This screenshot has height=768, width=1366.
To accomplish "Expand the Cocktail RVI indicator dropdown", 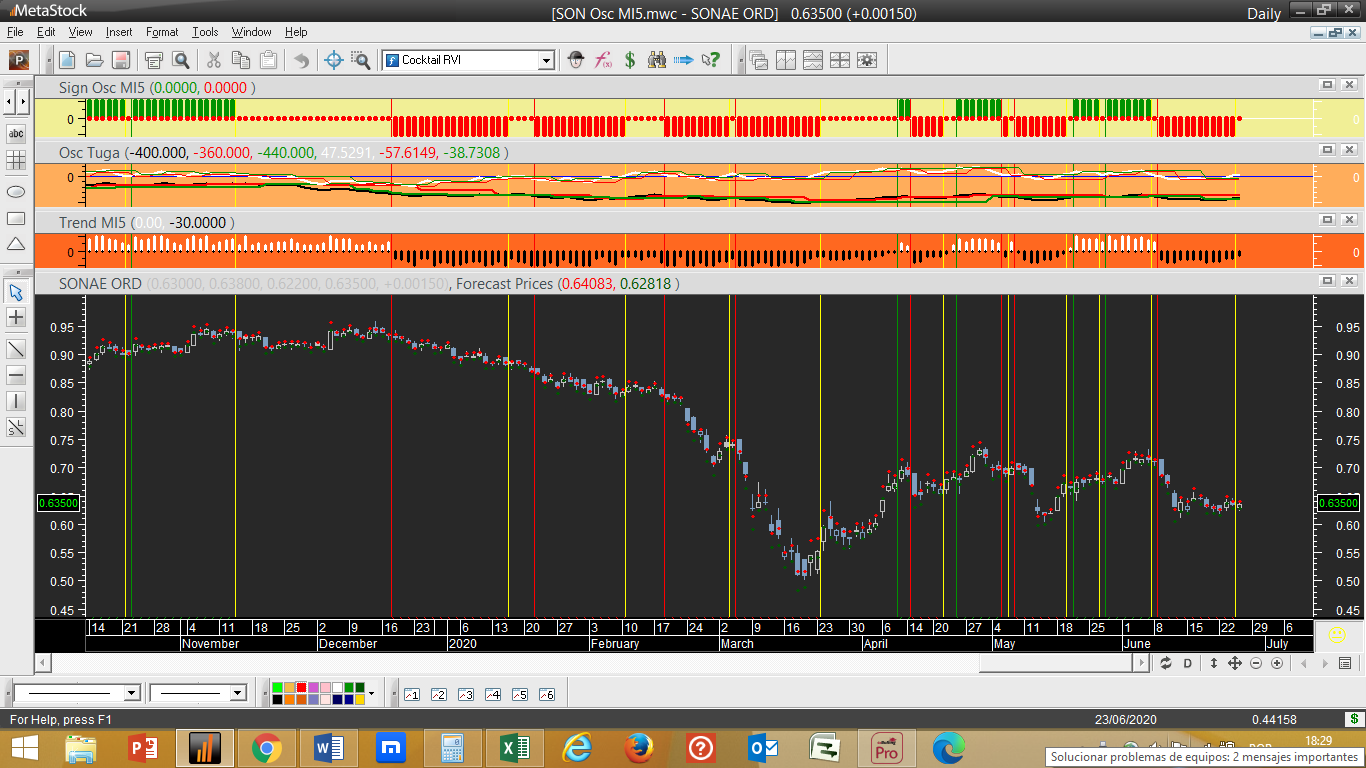I will click(x=546, y=60).
